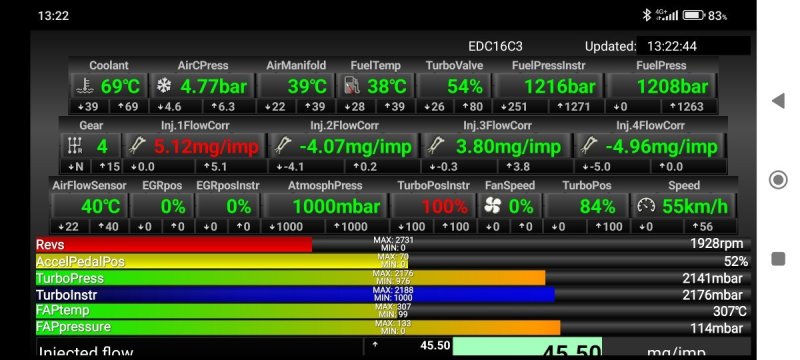
Task: Select the FAPpressure gradient bar
Action: point(298,327)
